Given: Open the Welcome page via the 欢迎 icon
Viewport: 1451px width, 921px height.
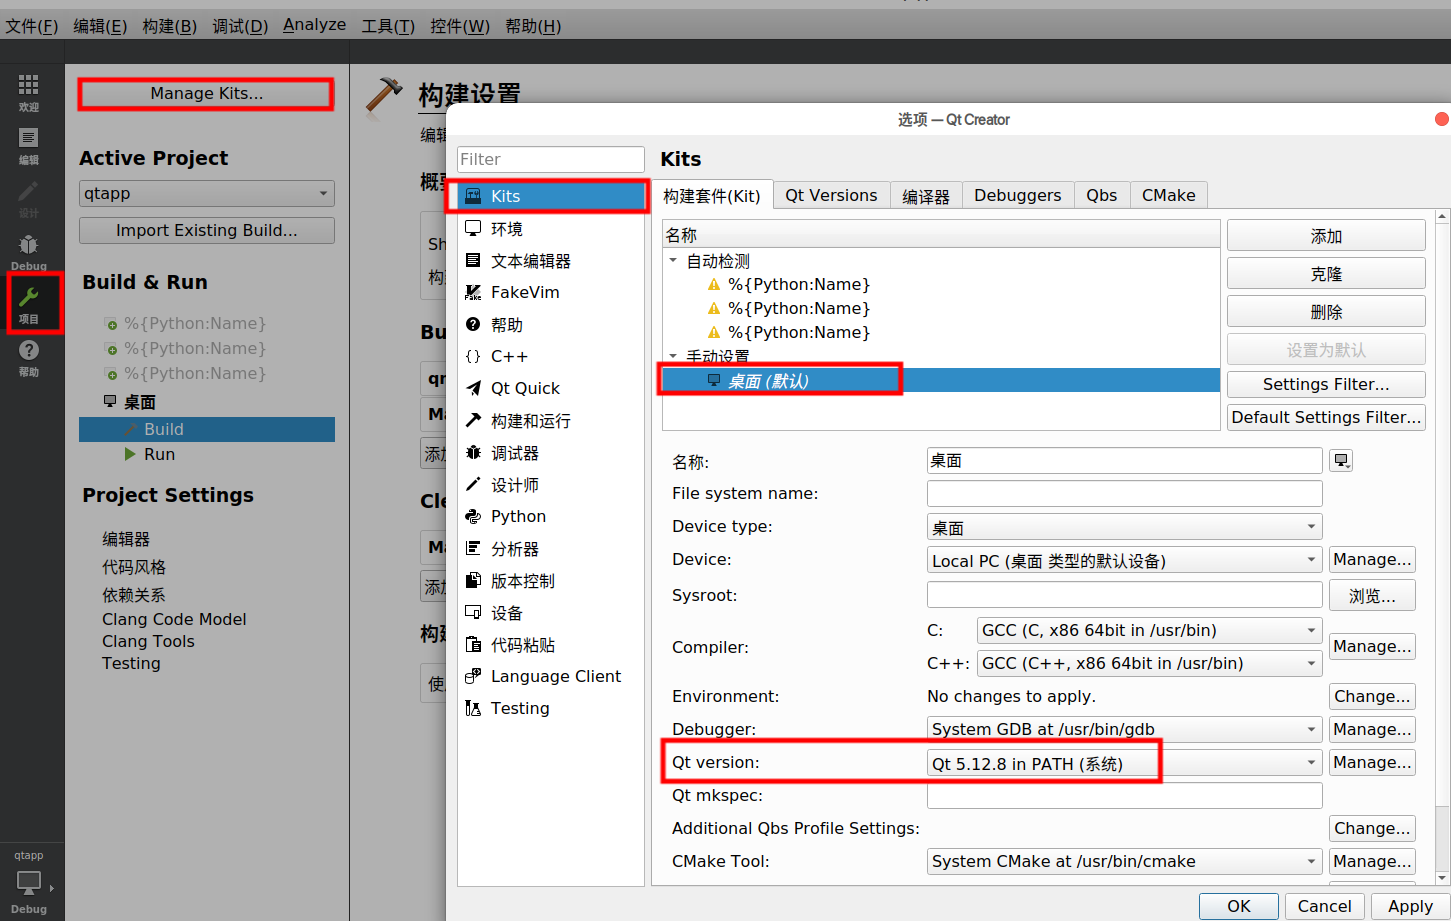Looking at the screenshot, I should tap(28, 88).
